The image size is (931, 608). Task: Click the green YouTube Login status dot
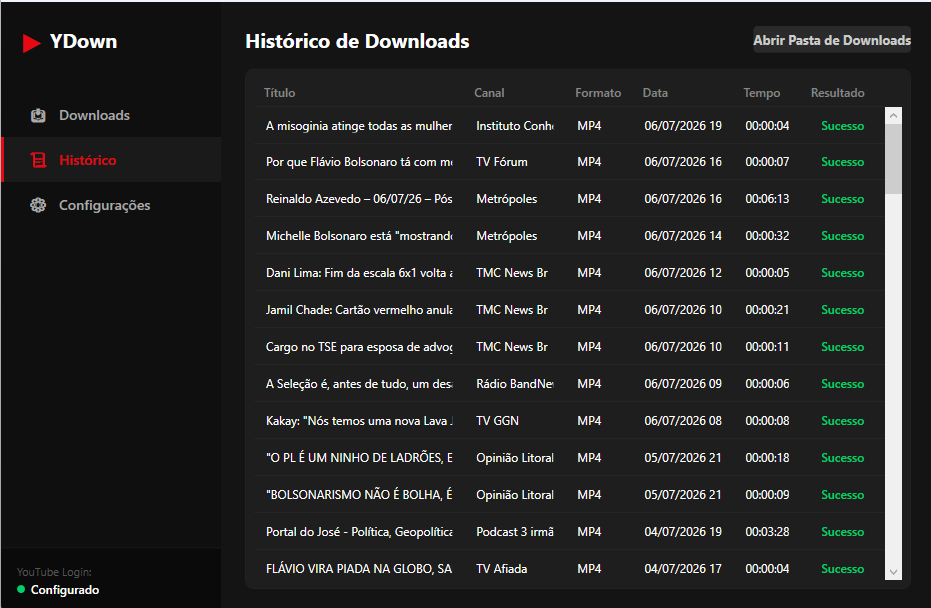21,590
